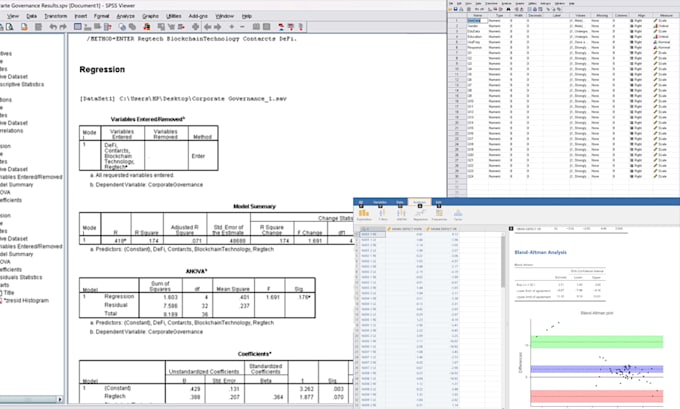Screen dimensions: 680x409
Task: Click the binoculars Find icon in Data Editor toolbar
Action: (x=509, y=9)
